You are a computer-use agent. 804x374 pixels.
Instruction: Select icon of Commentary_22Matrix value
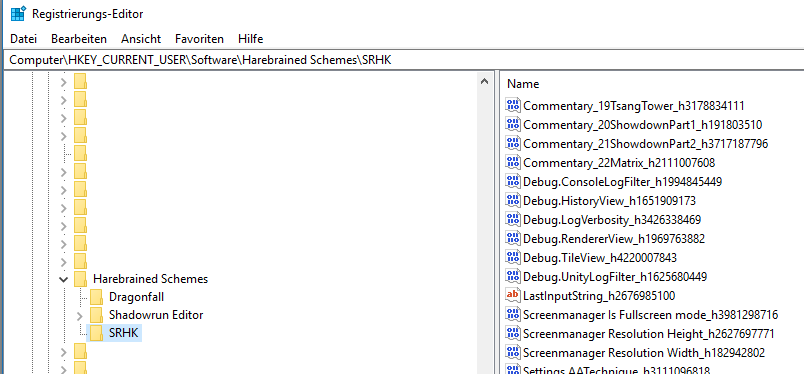click(513, 163)
